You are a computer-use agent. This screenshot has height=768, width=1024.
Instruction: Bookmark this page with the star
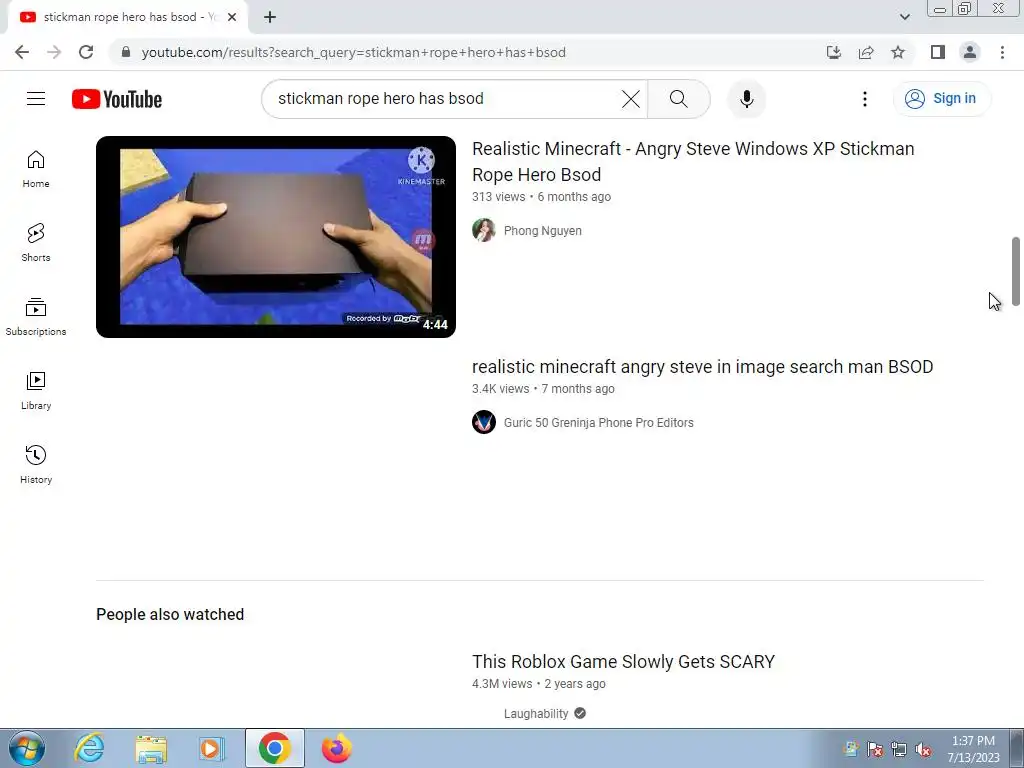point(898,52)
